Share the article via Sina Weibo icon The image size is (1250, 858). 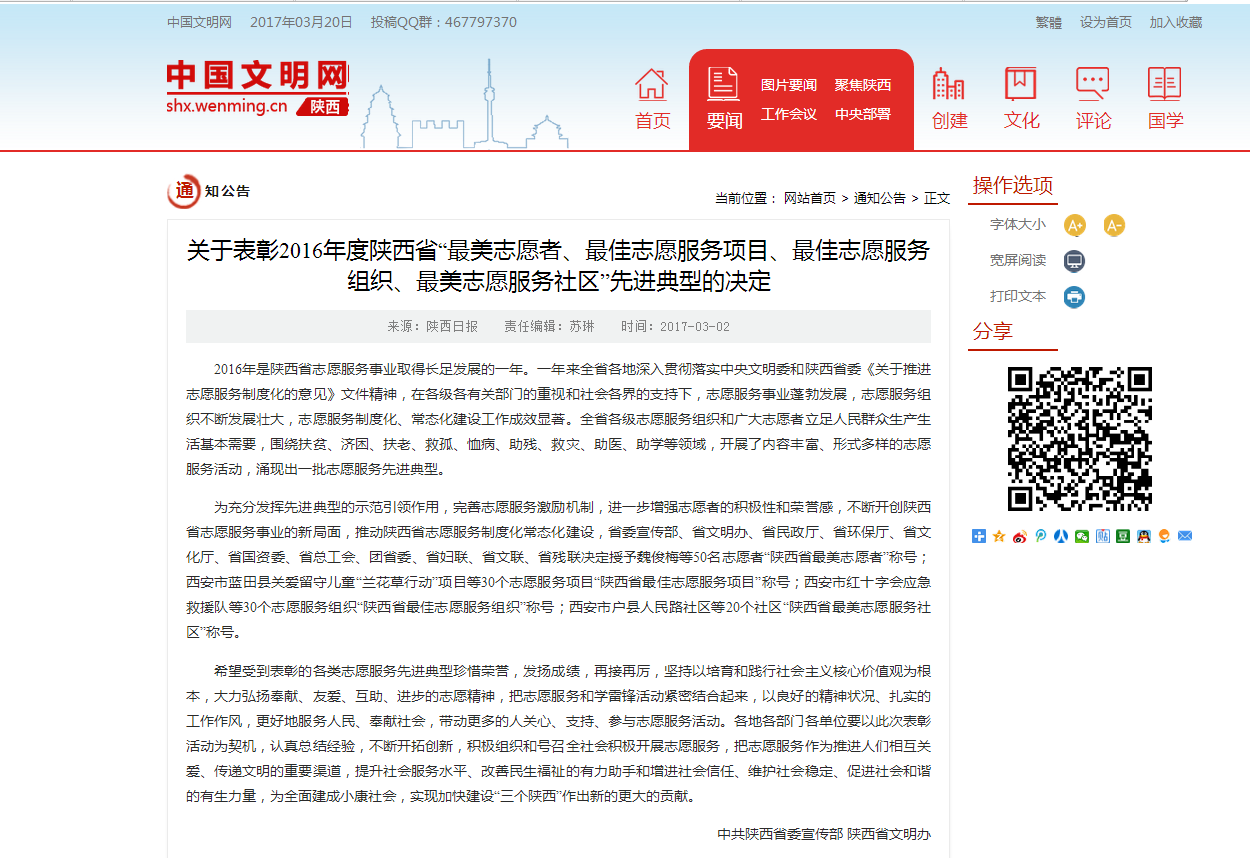click(x=1020, y=536)
